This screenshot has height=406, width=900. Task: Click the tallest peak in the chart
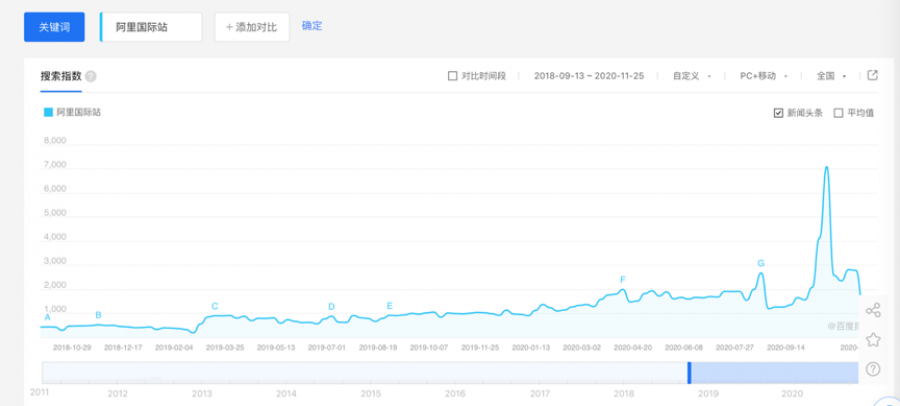coord(827,168)
